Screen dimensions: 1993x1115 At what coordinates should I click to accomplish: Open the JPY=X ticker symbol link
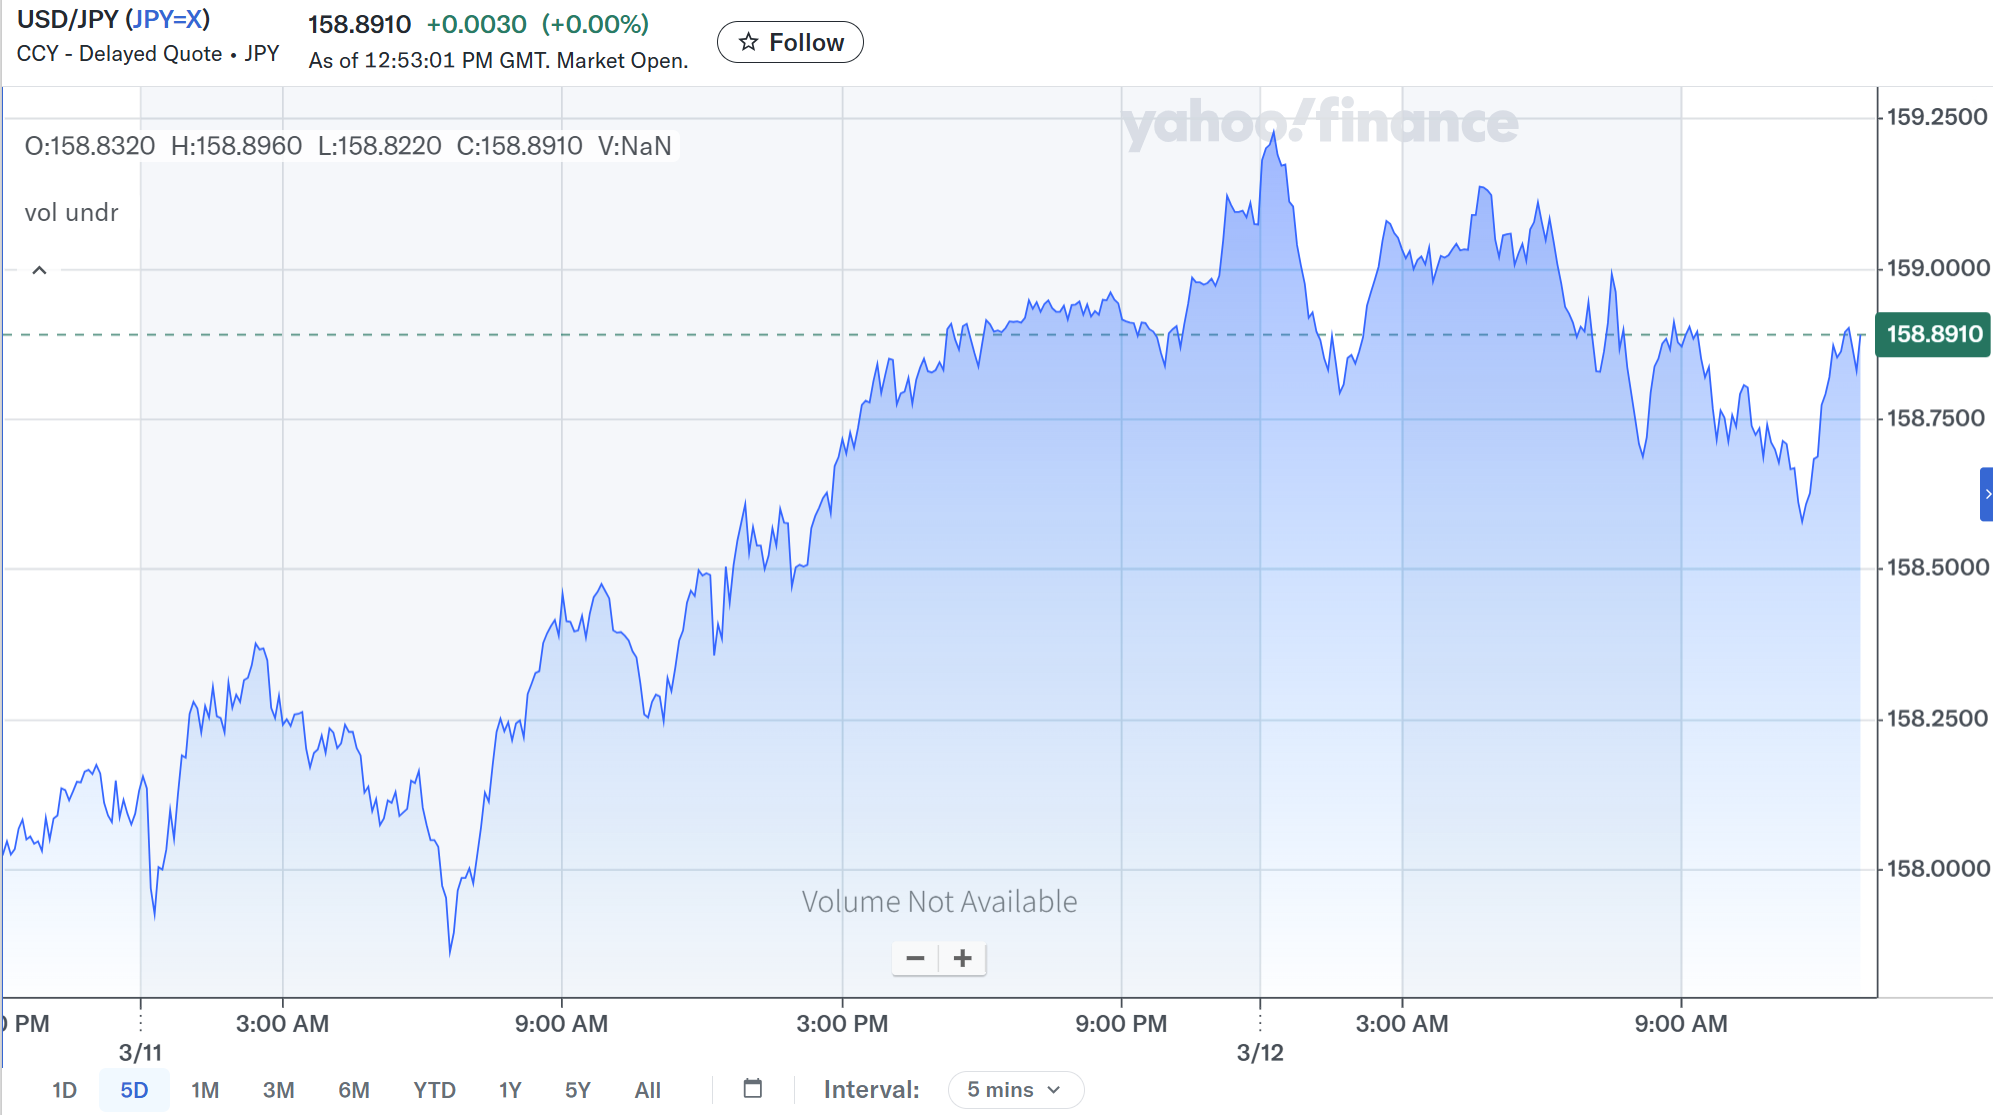[168, 19]
